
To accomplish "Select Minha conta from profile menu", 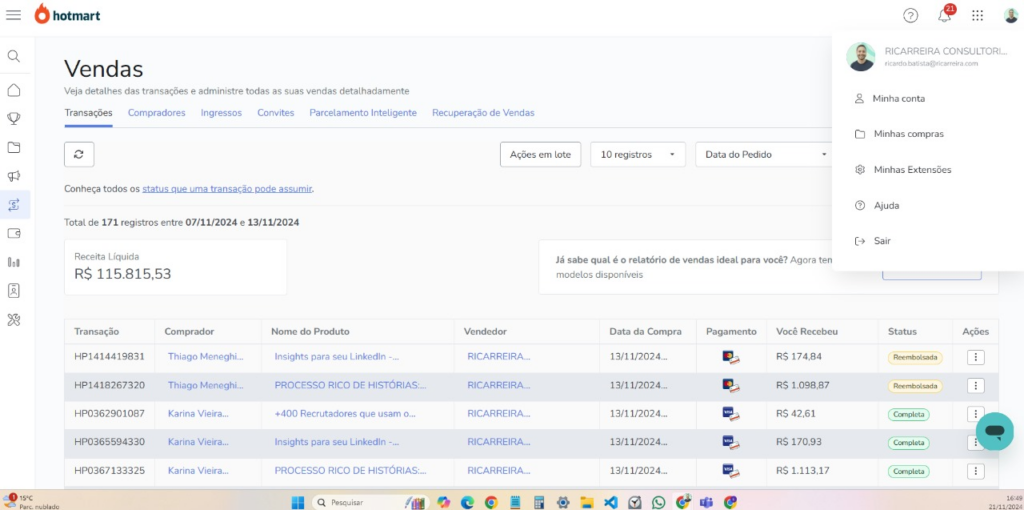I will [898, 99].
